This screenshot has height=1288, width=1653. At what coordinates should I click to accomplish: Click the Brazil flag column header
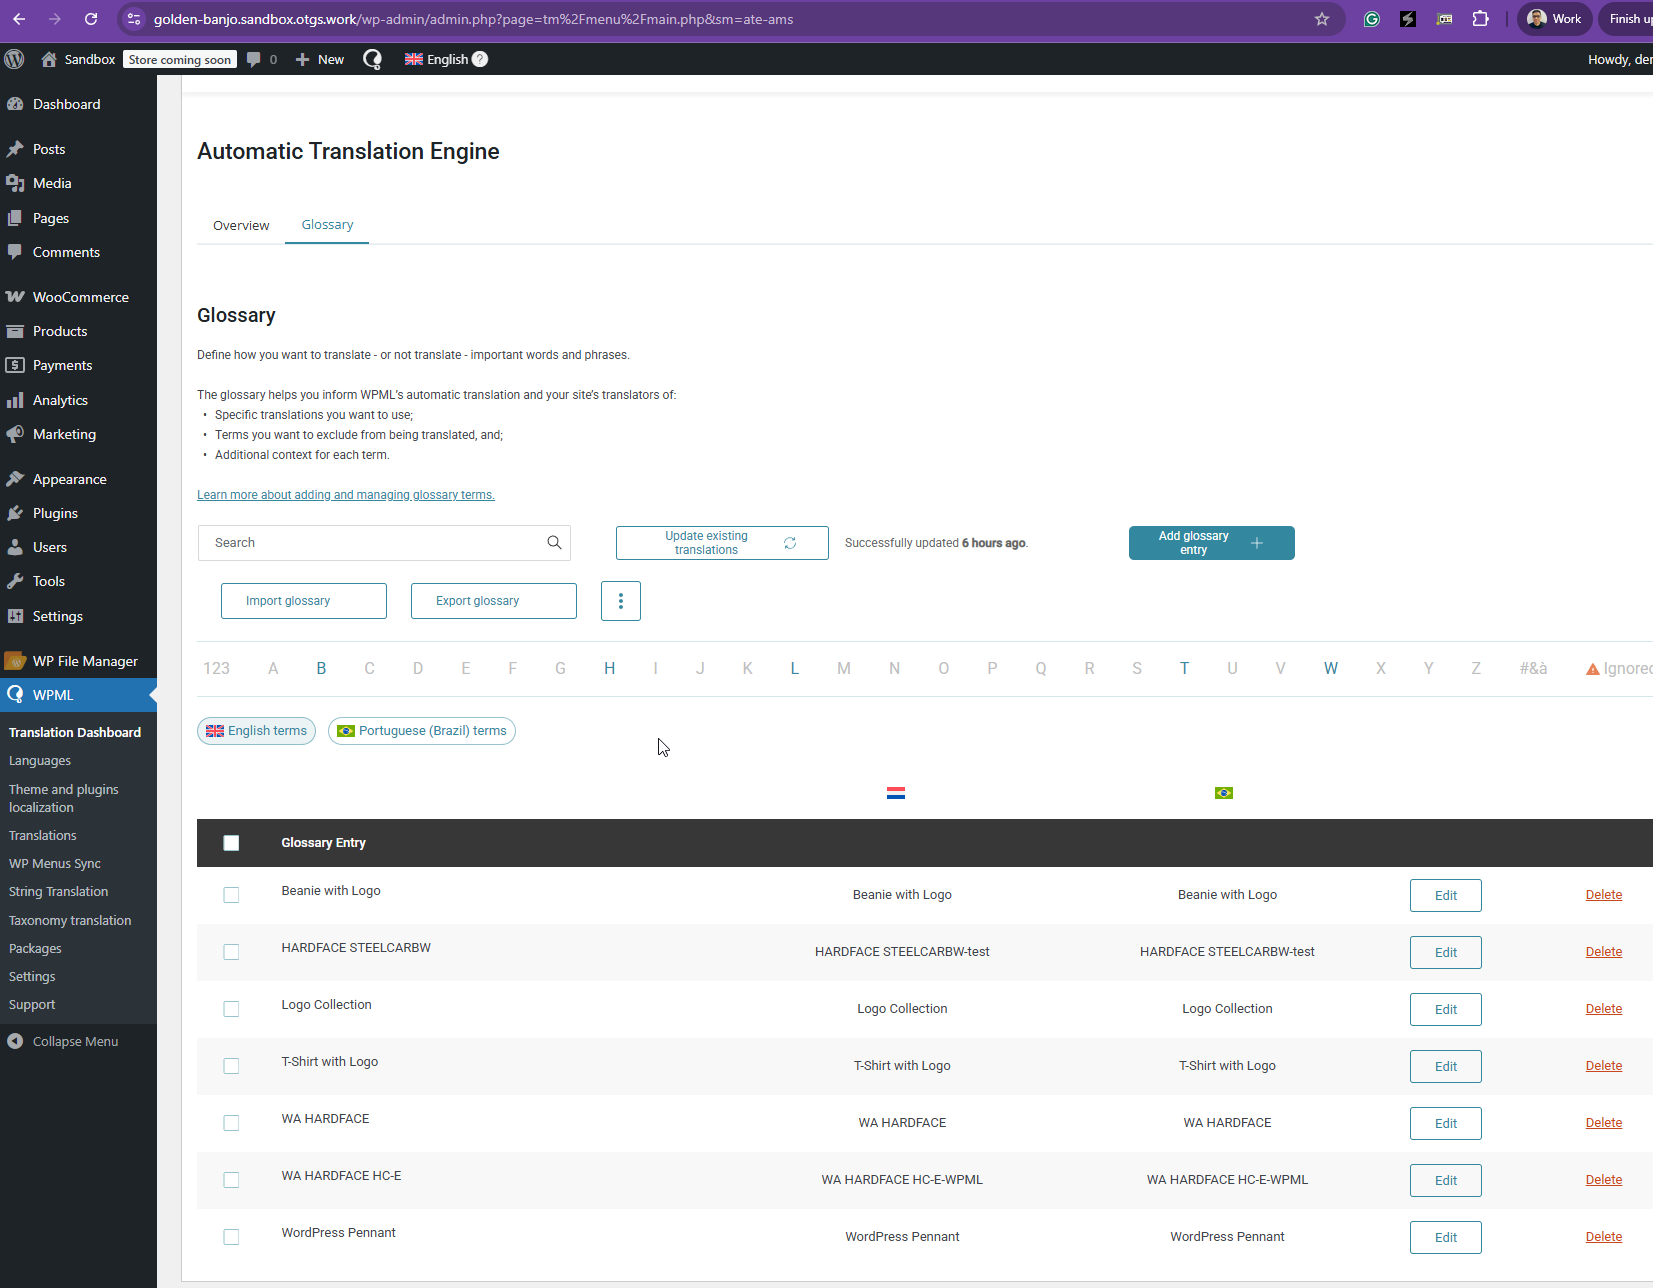click(1224, 793)
